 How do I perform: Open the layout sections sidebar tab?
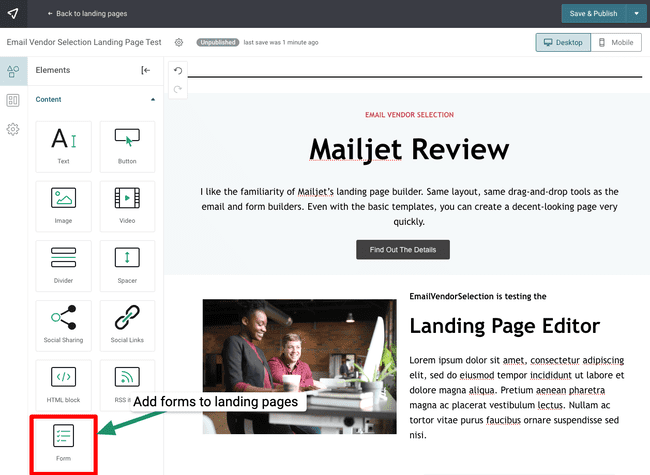(x=13, y=100)
